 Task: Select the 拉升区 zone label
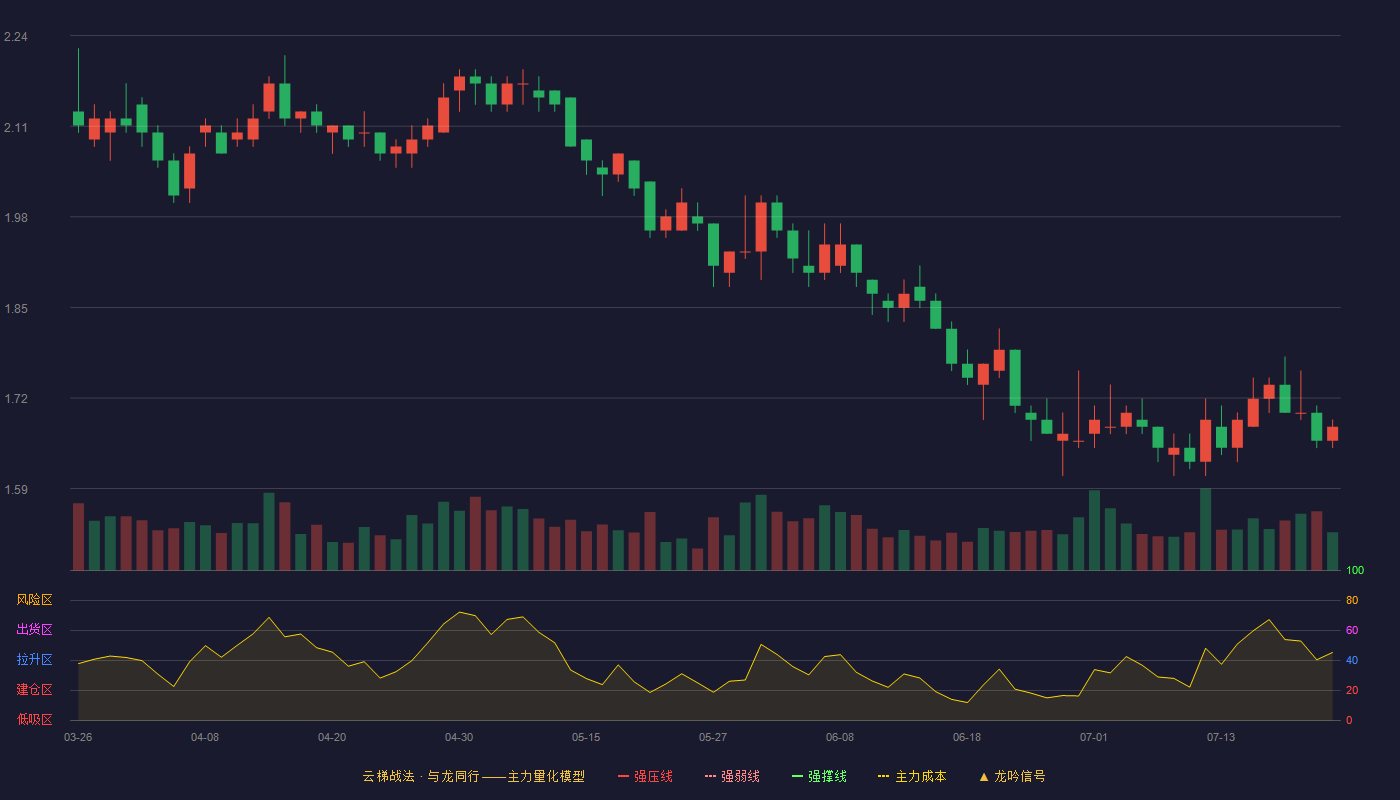(x=34, y=660)
